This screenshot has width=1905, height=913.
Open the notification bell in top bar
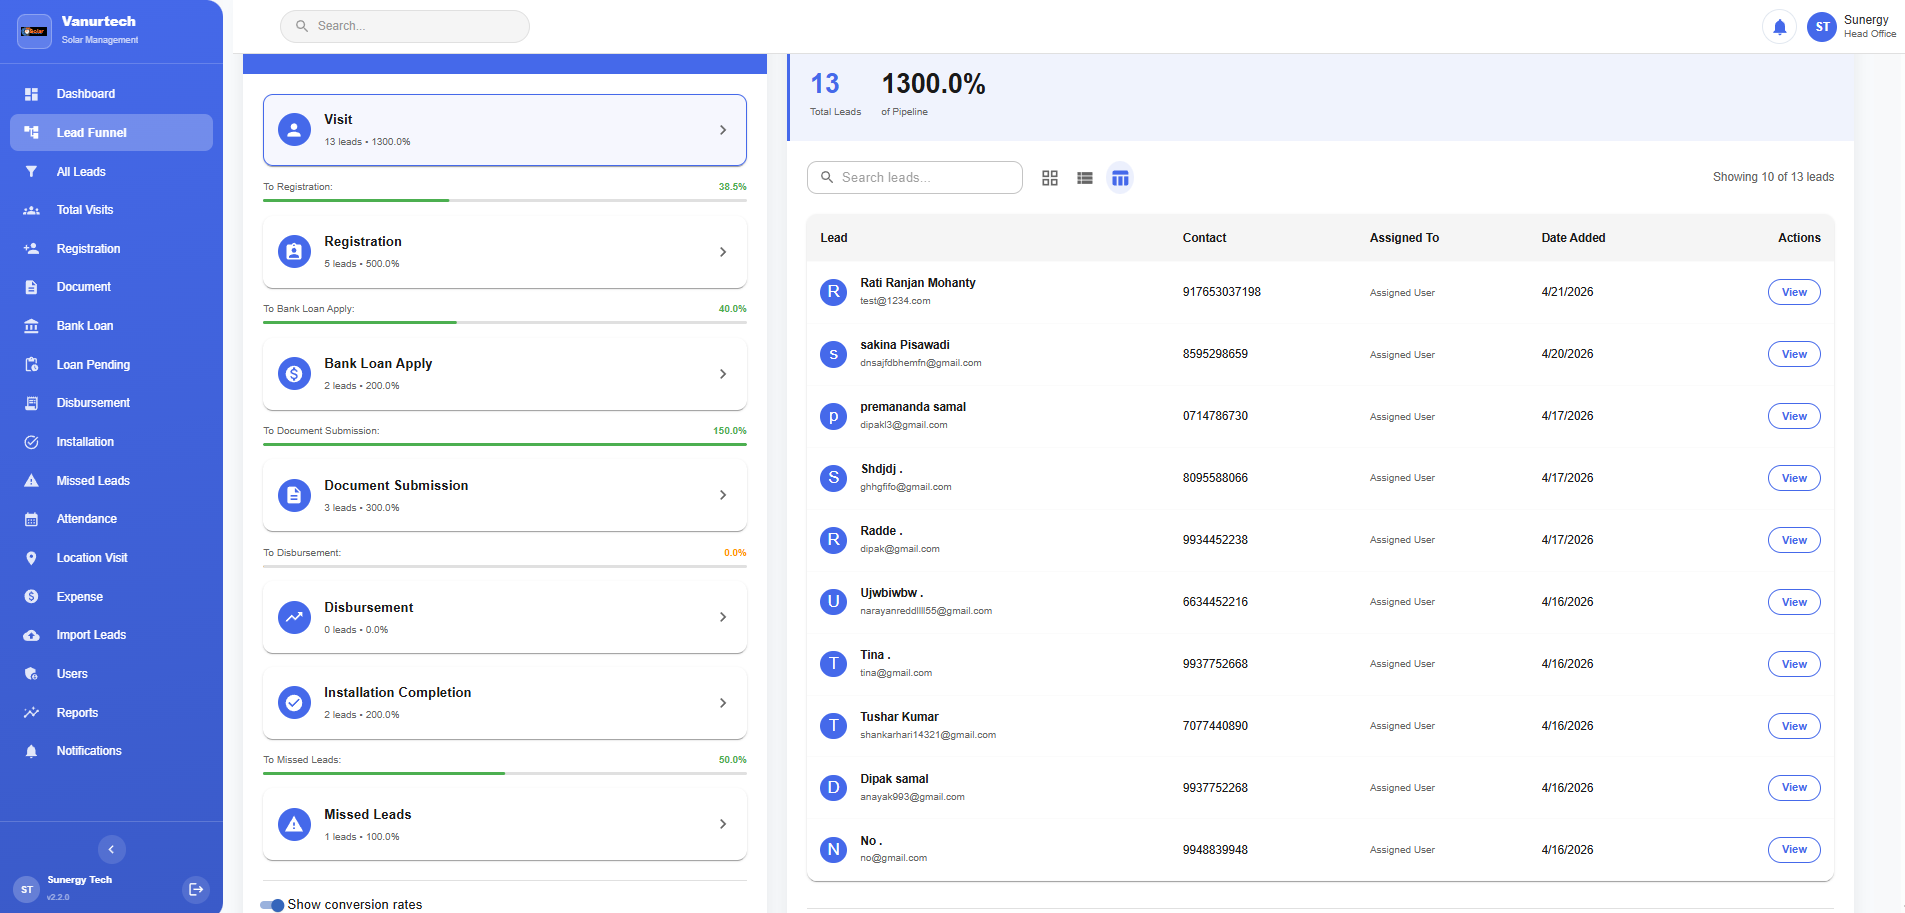coord(1779,27)
